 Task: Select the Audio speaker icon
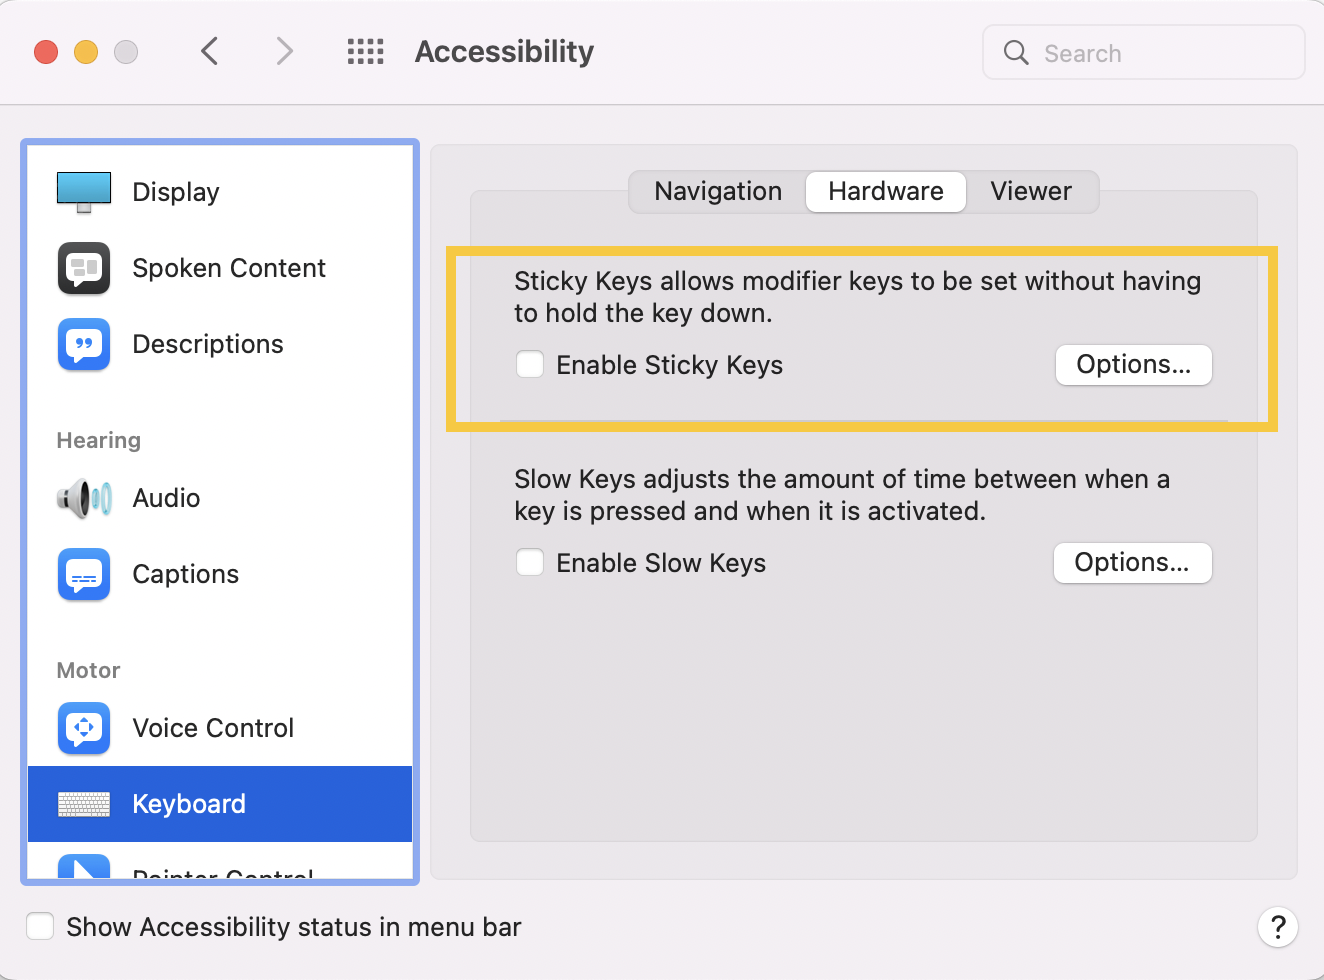coord(84,498)
